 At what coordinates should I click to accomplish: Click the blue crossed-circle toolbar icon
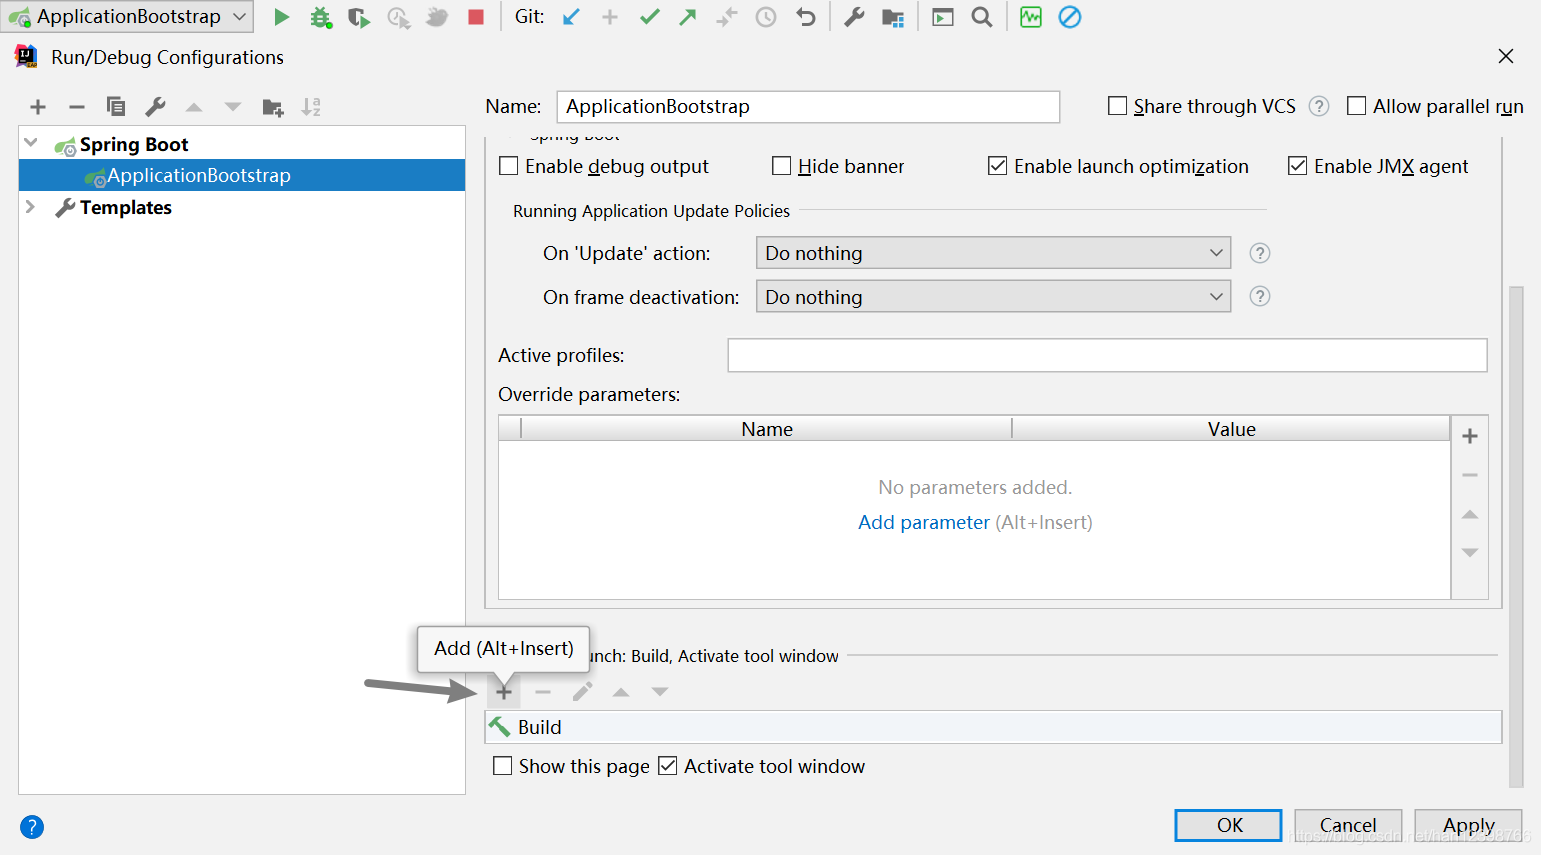pos(1070,17)
